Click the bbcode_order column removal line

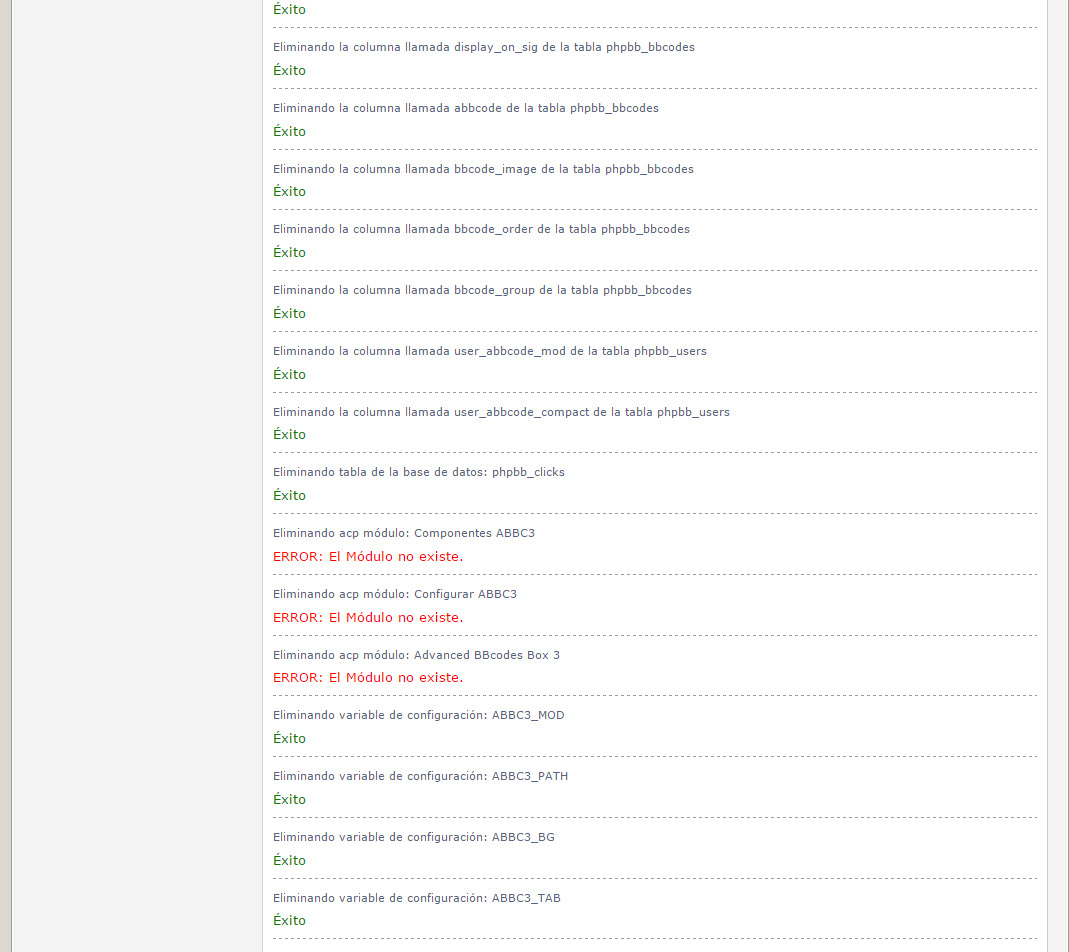point(481,229)
